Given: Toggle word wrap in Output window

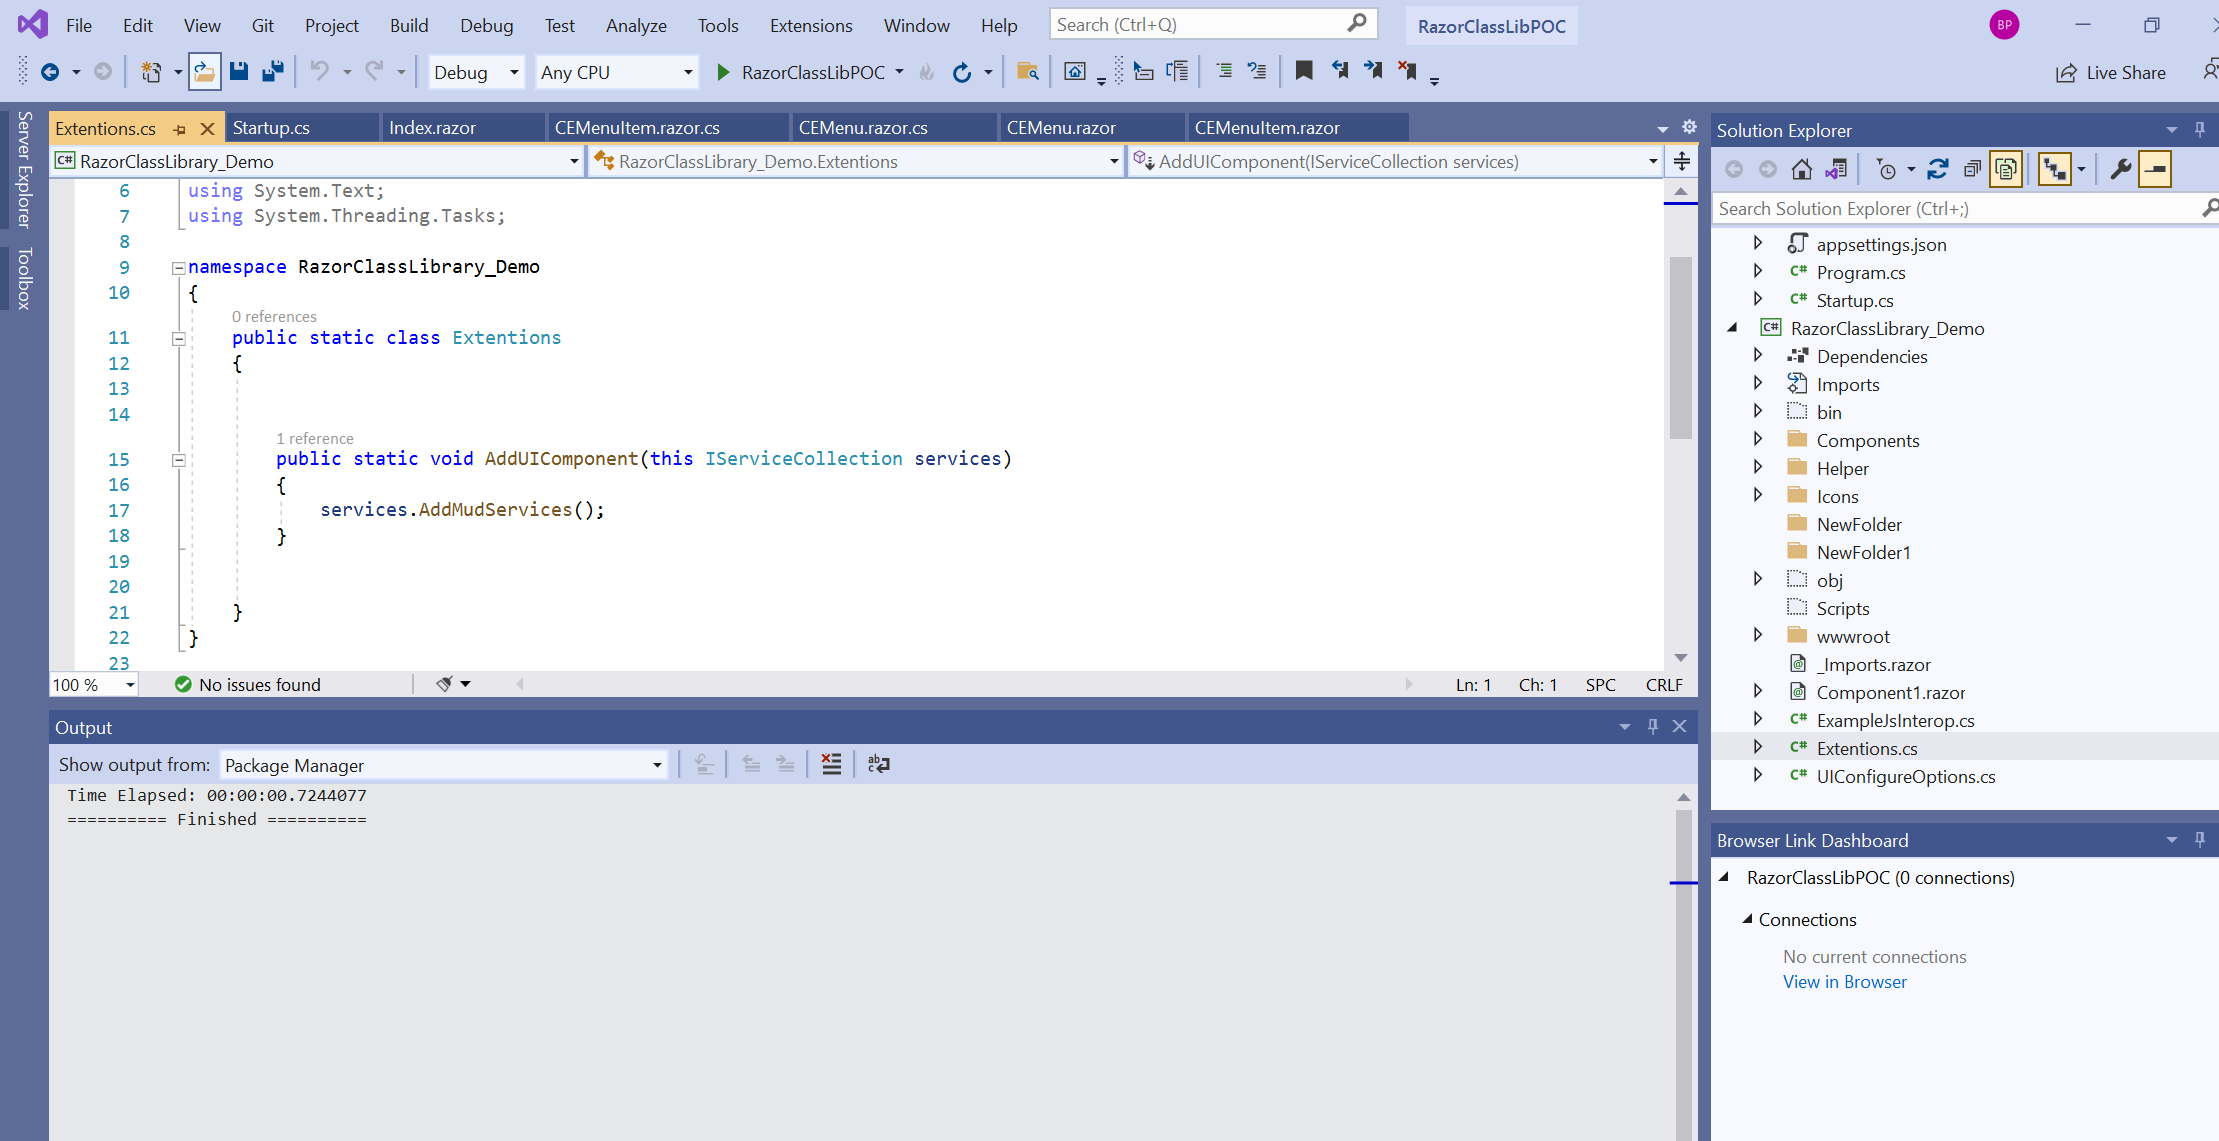Looking at the screenshot, I should pyautogui.click(x=878, y=764).
